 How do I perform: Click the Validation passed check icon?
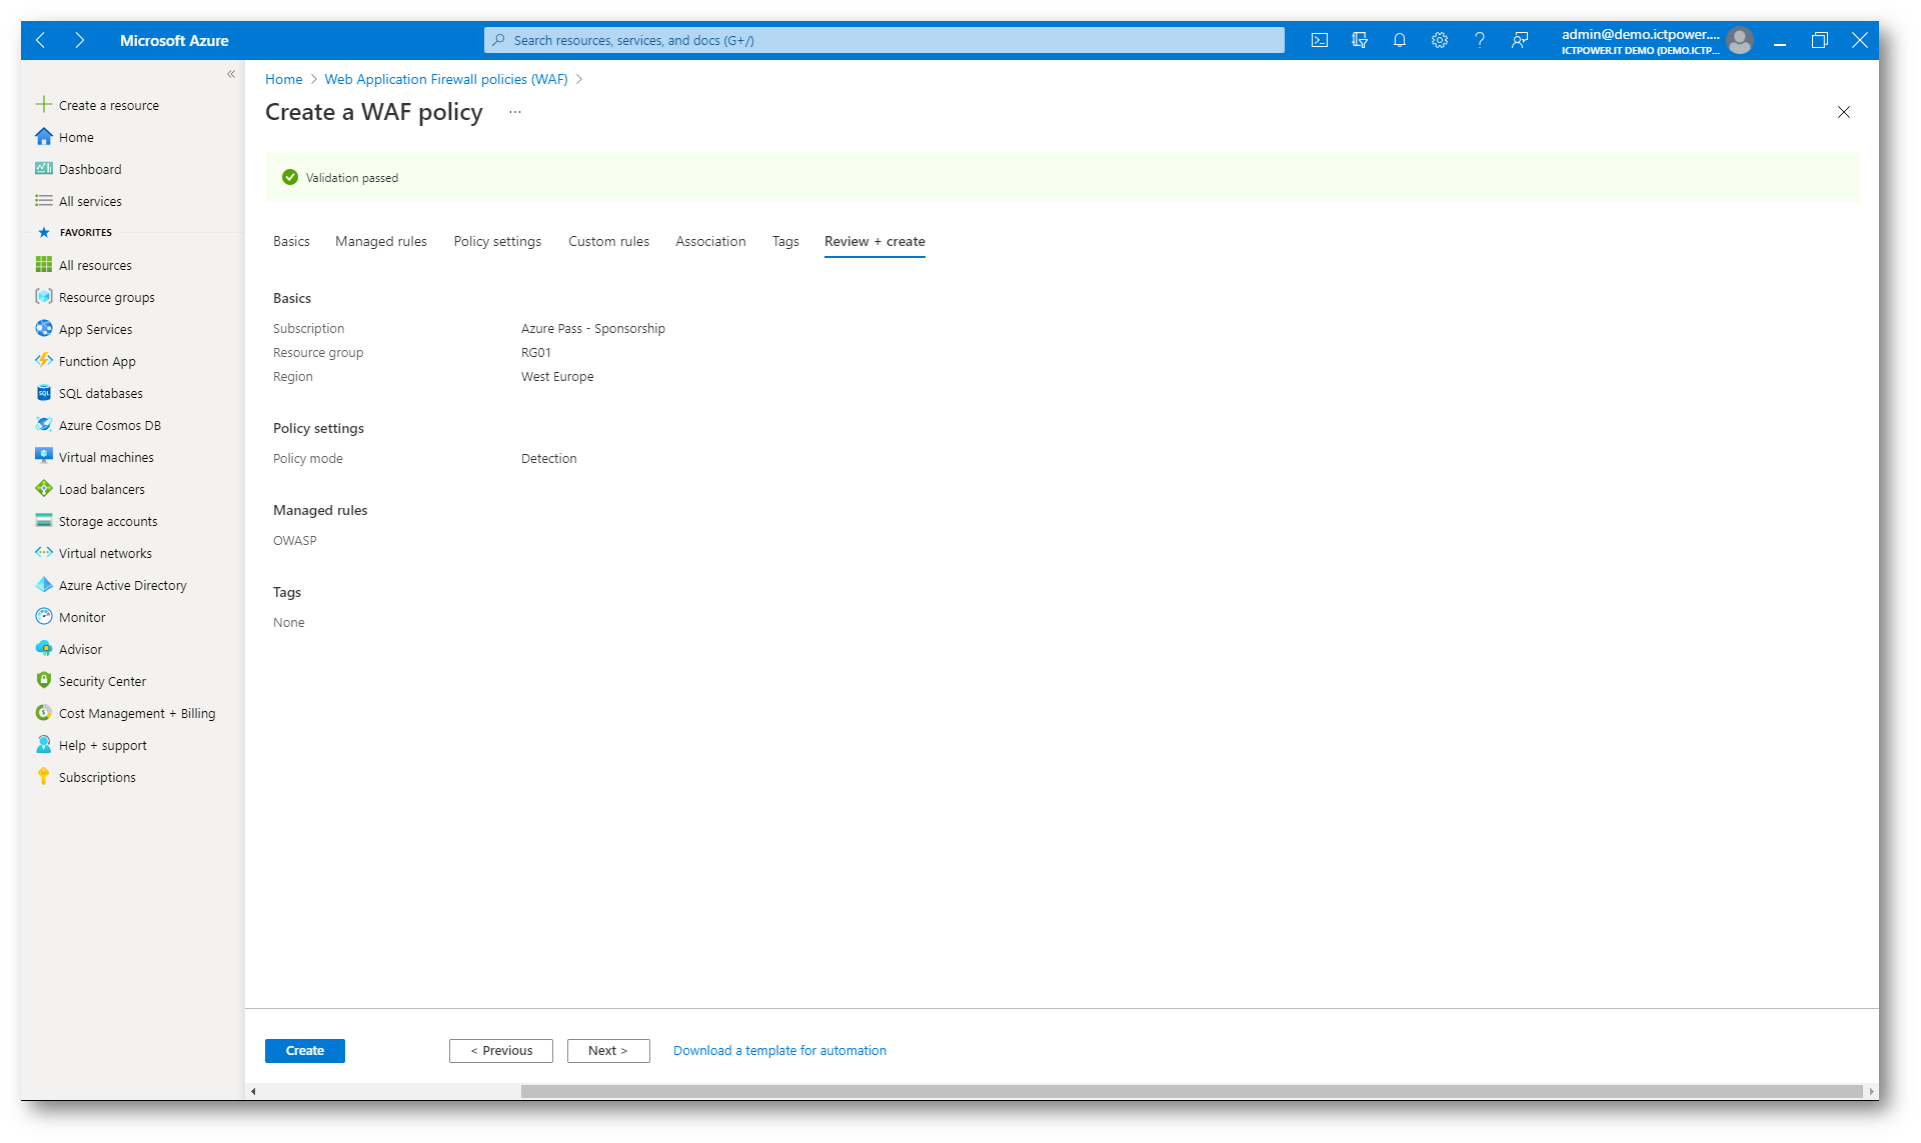(290, 177)
